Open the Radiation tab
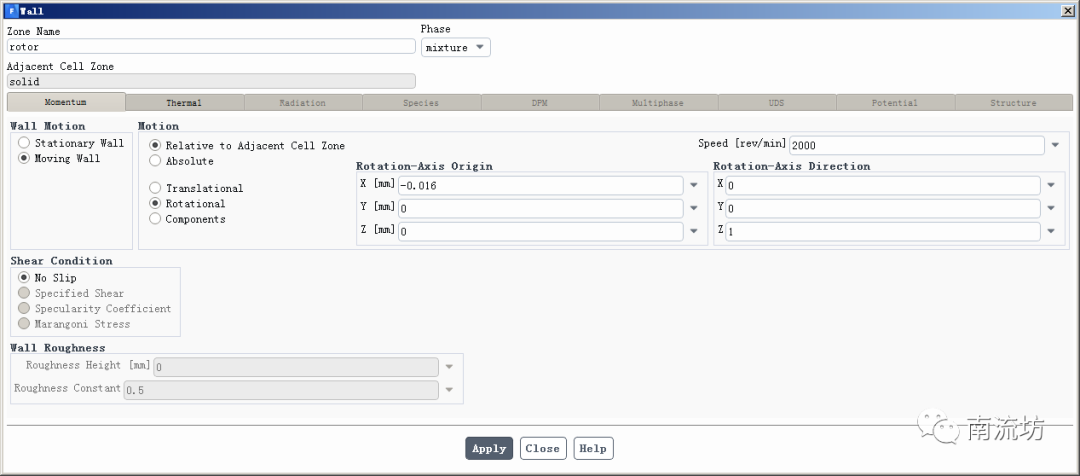Image resolution: width=1080 pixels, height=476 pixels. pyautogui.click(x=303, y=103)
